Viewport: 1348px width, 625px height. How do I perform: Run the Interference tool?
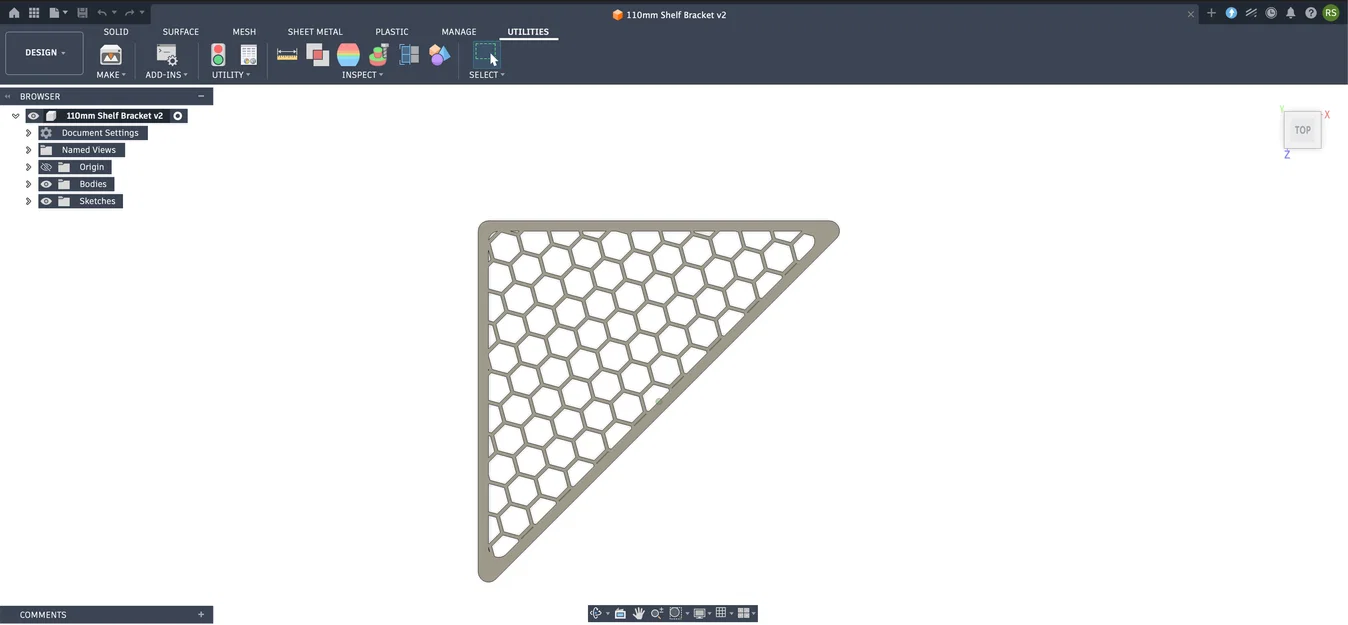click(x=318, y=55)
